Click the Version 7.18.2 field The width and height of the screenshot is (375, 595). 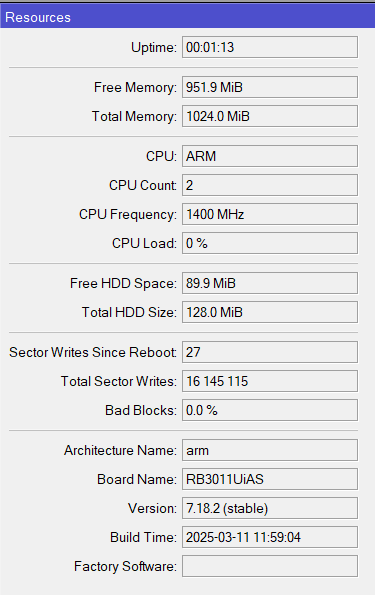click(270, 508)
